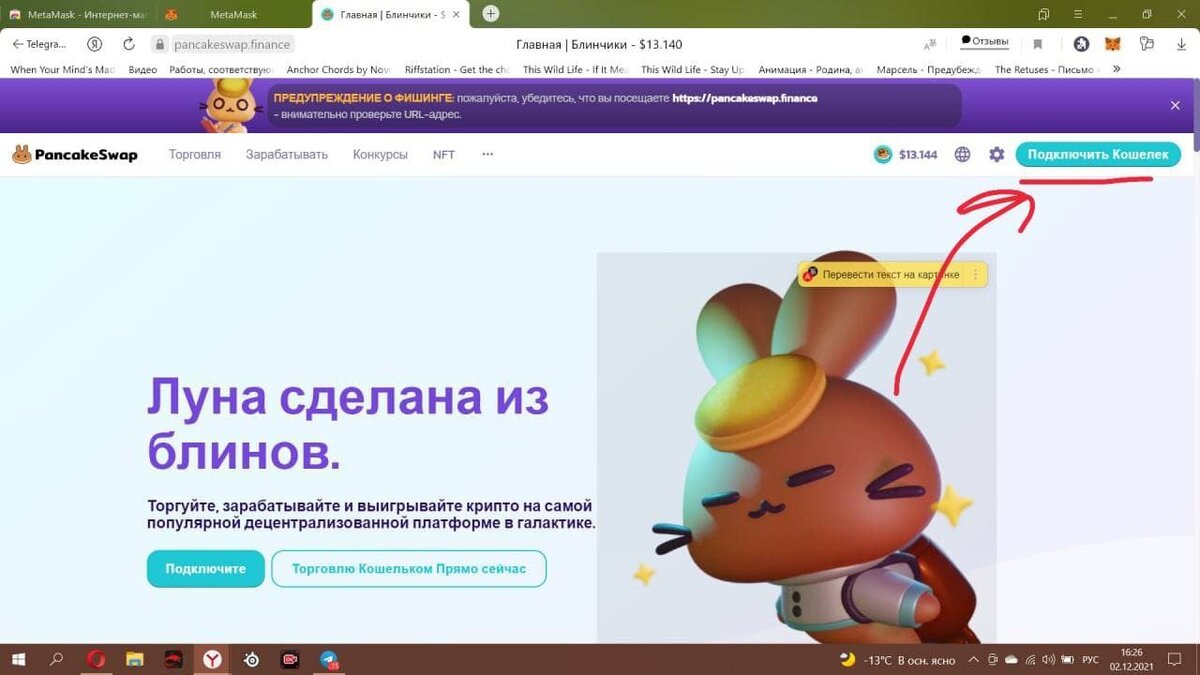Open Windows taskbar search
Viewport: 1200px width, 675px height.
click(x=57, y=660)
